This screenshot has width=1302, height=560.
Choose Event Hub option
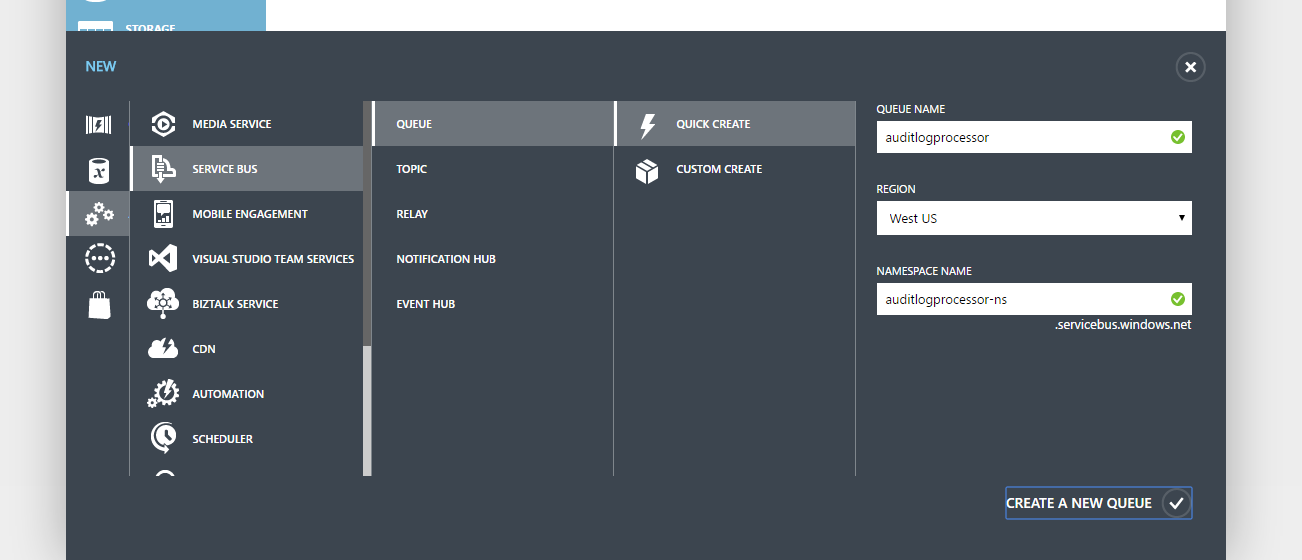point(492,304)
